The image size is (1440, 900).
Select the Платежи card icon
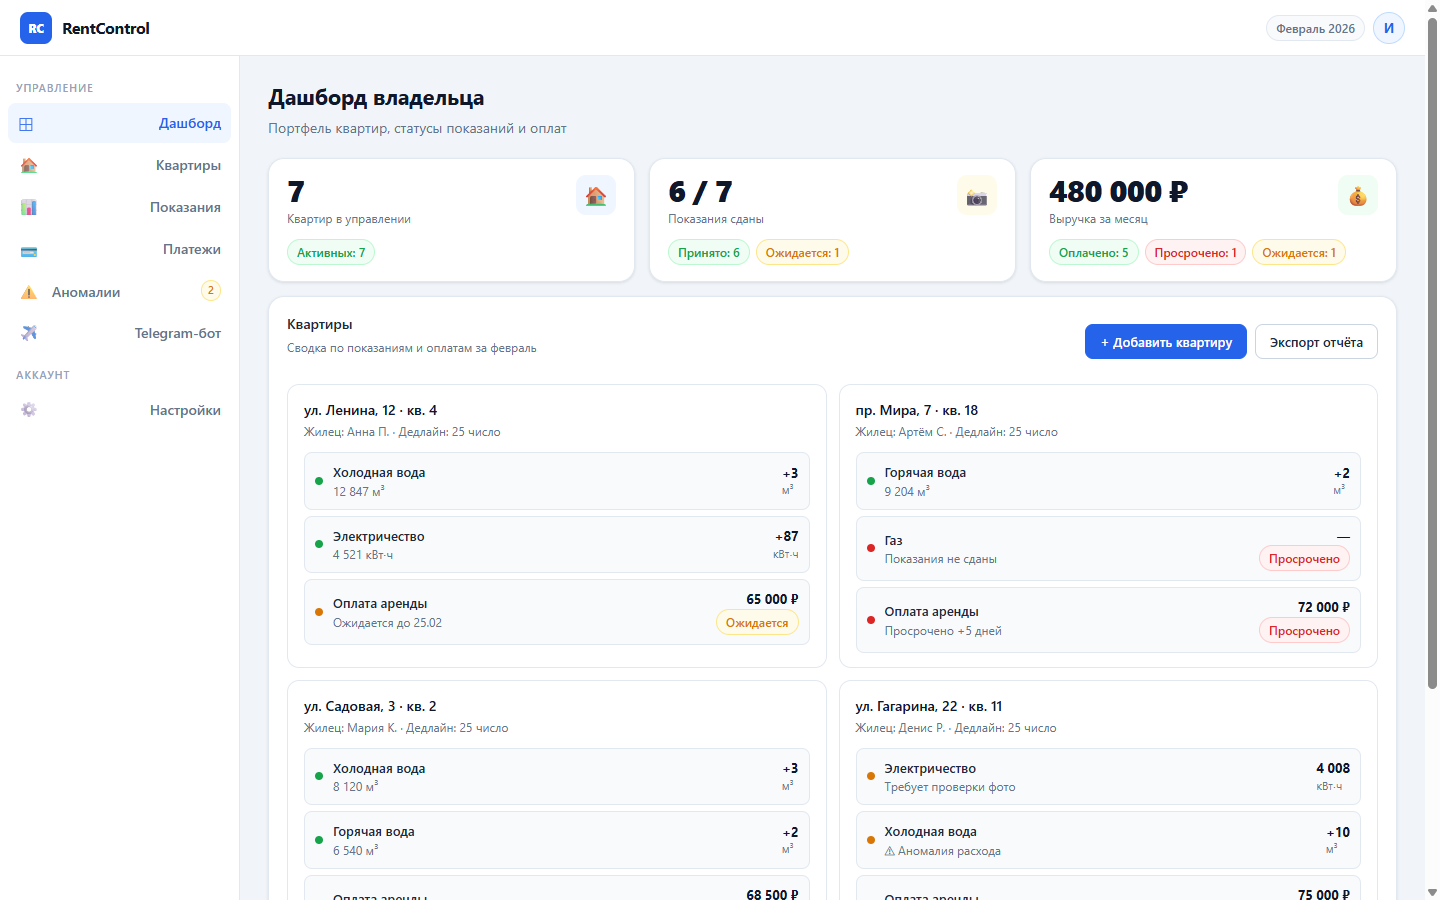click(x=29, y=249)
